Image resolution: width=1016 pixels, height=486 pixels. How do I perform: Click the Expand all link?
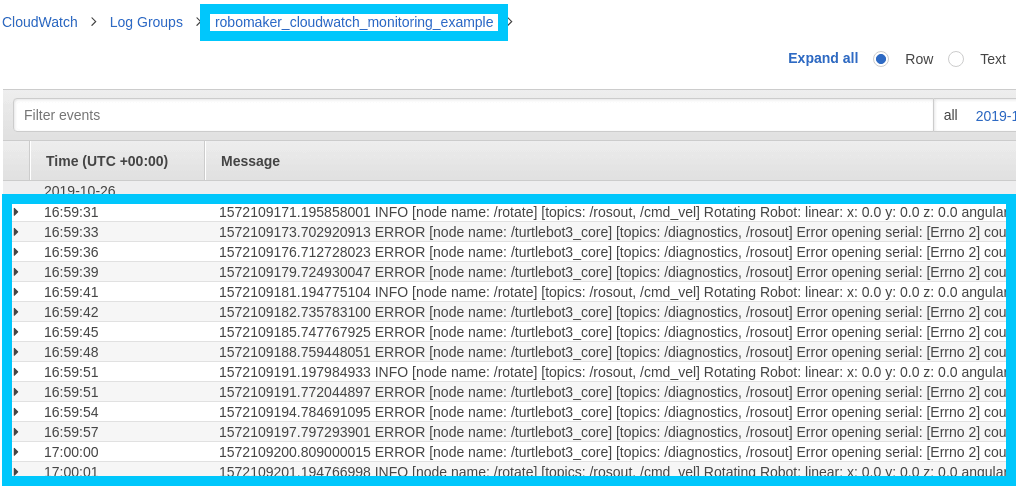pos(822,58)
